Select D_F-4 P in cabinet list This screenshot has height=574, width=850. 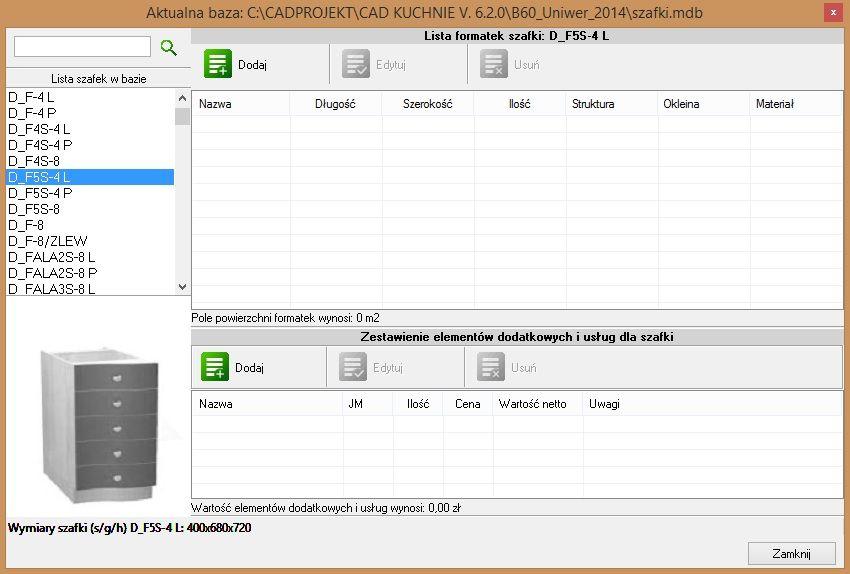click(x=90, y=113)
